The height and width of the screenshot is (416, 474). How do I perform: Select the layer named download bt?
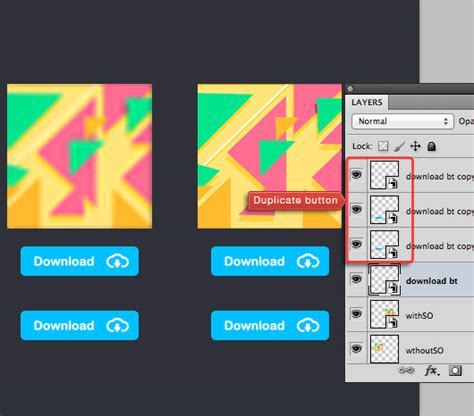[431, 281]
